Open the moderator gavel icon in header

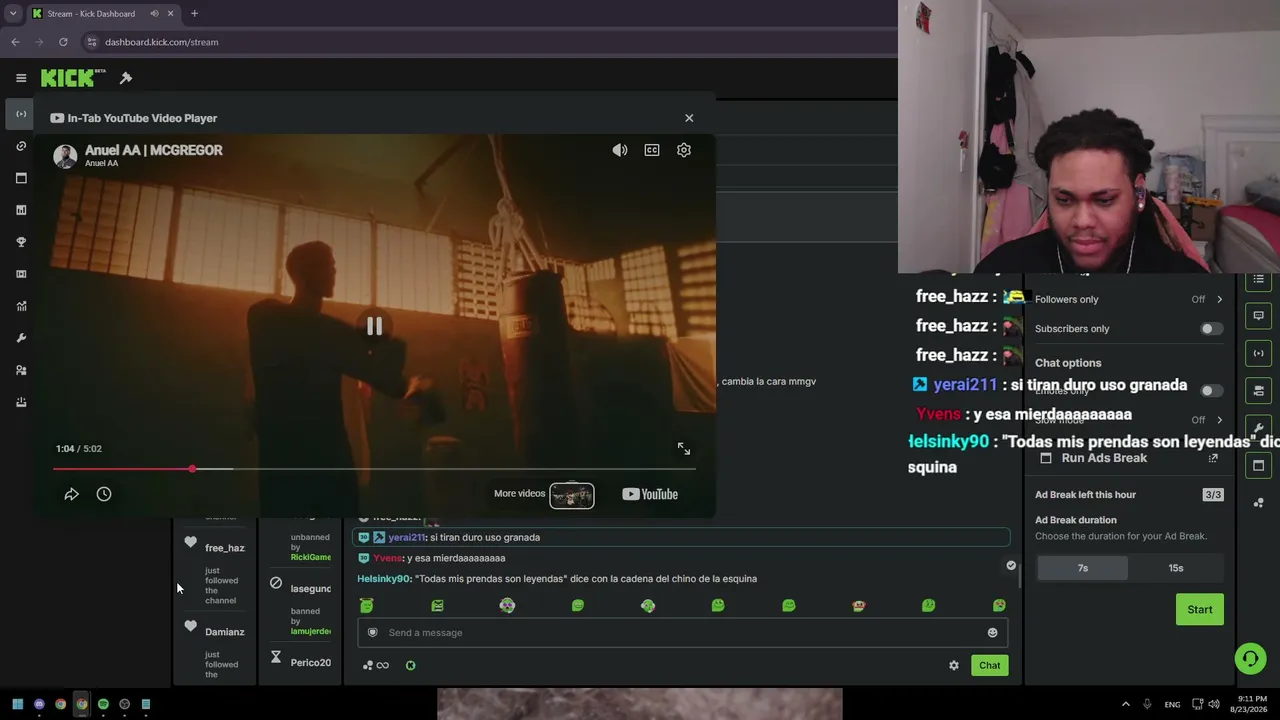coord(126,78)
